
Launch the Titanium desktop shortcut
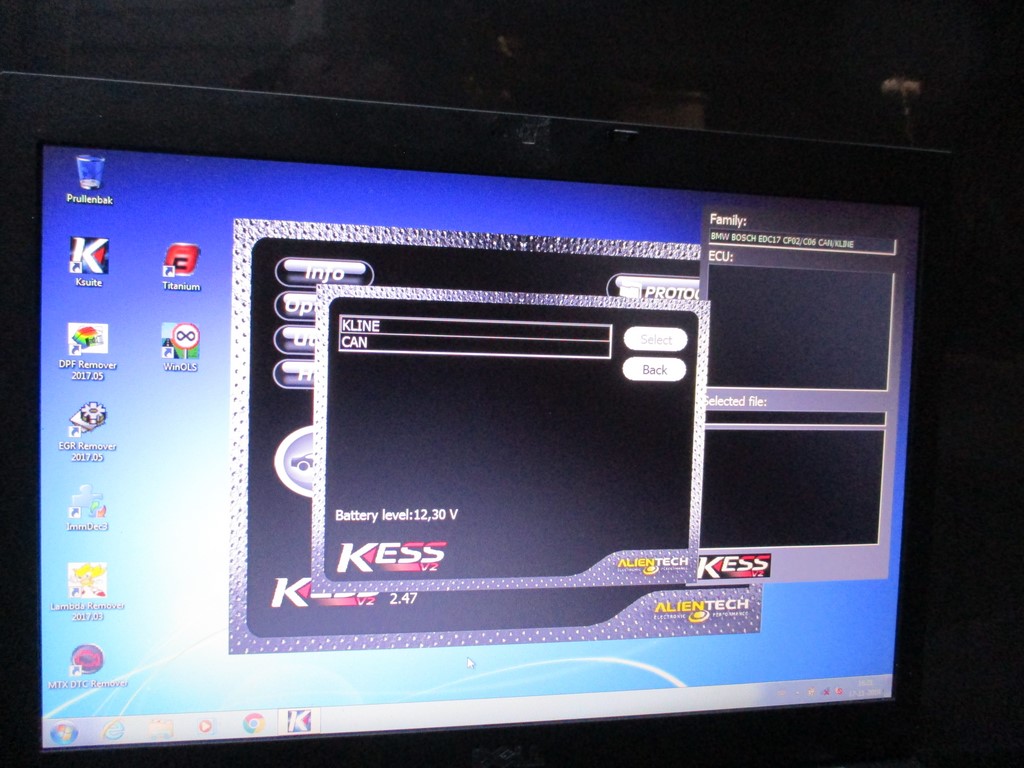pyautogui.click(x=181, y=262)
